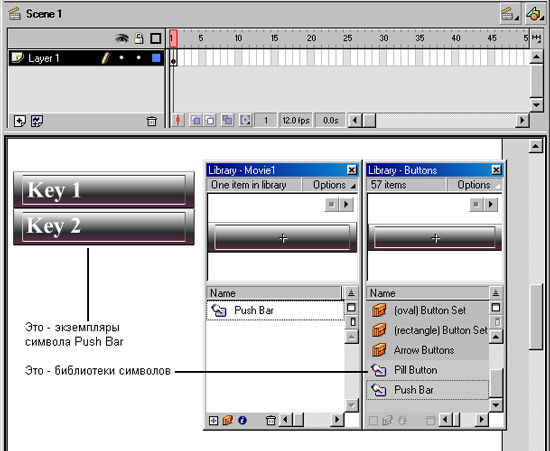Click the Add Guide Layer icon
Image resolution: width=550 pixels, height=451 pixels.
[x=37, y=121]
